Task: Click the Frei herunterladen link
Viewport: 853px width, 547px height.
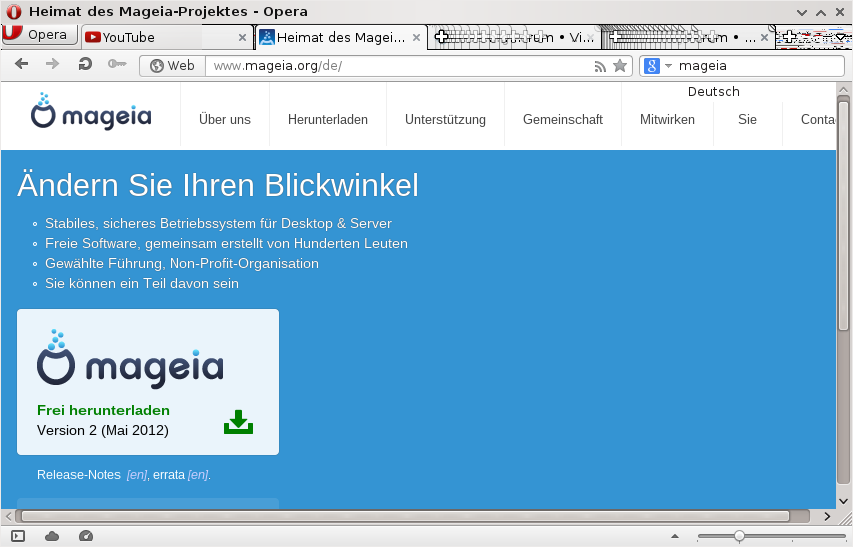Action: click(x=103, y=410)
